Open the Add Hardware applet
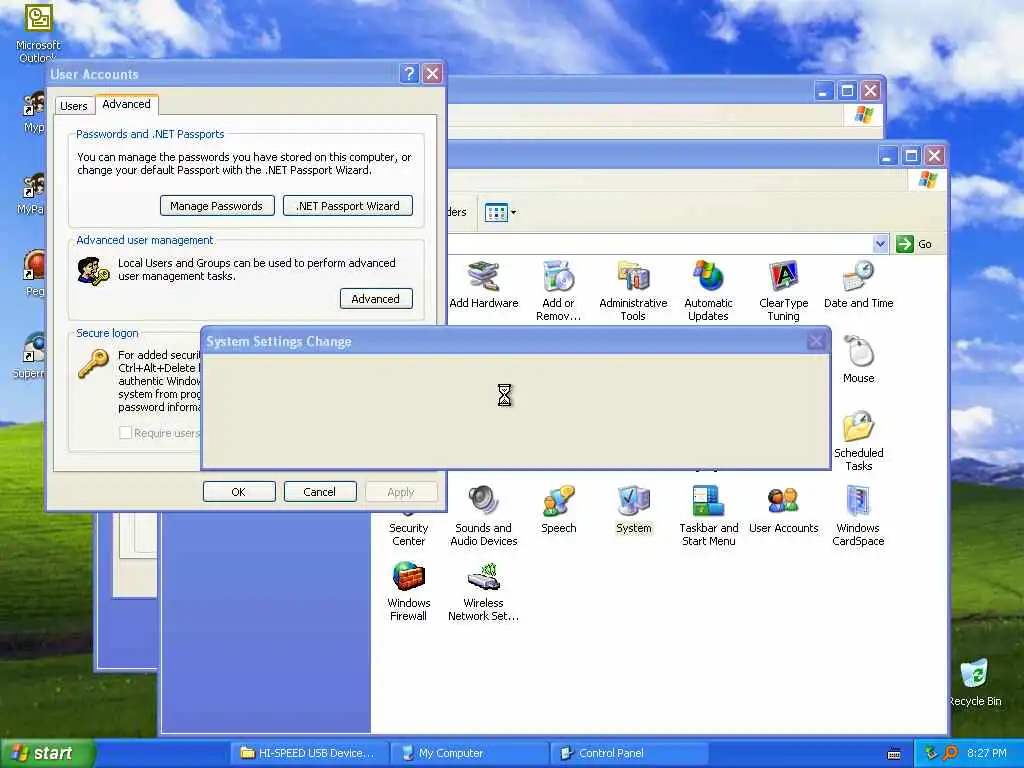1024x768 pixels. pos(483,284)
